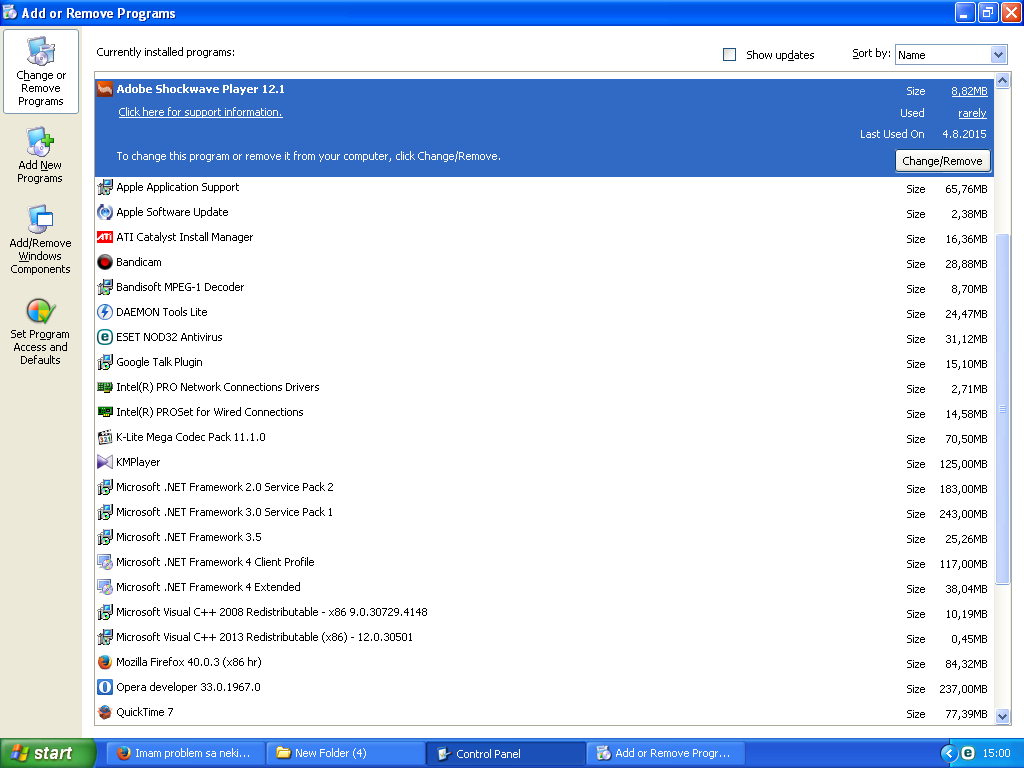Image resolution: width=1024 pixels, height=768 pixels.
Task: Click the Adobe Shockwave Player icon
Action: [x=104, y=89]
